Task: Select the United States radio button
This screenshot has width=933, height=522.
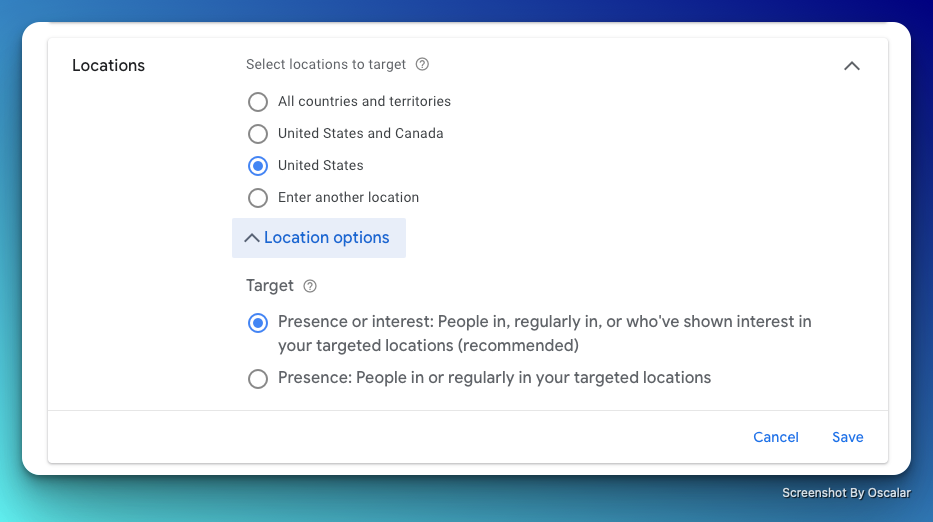Action: tap(258, 166)
